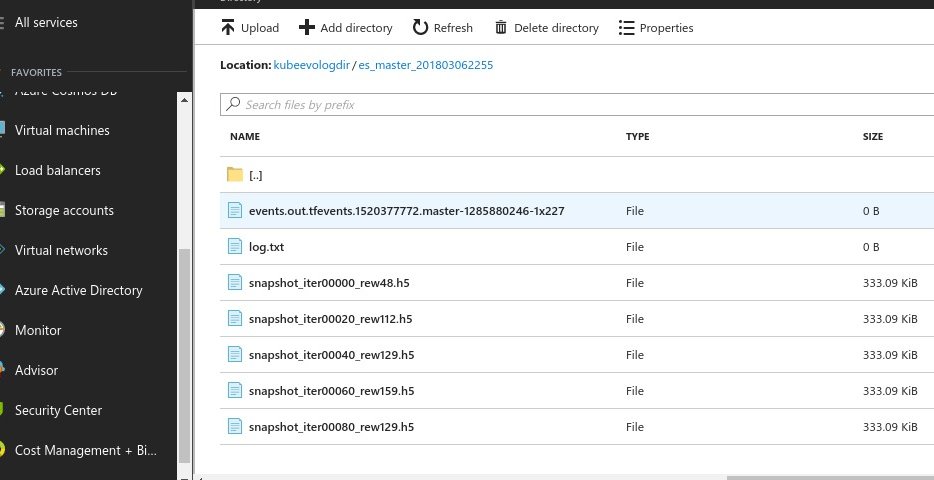934x480 pixels.
Task: Click file icon beside log.txt
Action: tap(235, 247)
